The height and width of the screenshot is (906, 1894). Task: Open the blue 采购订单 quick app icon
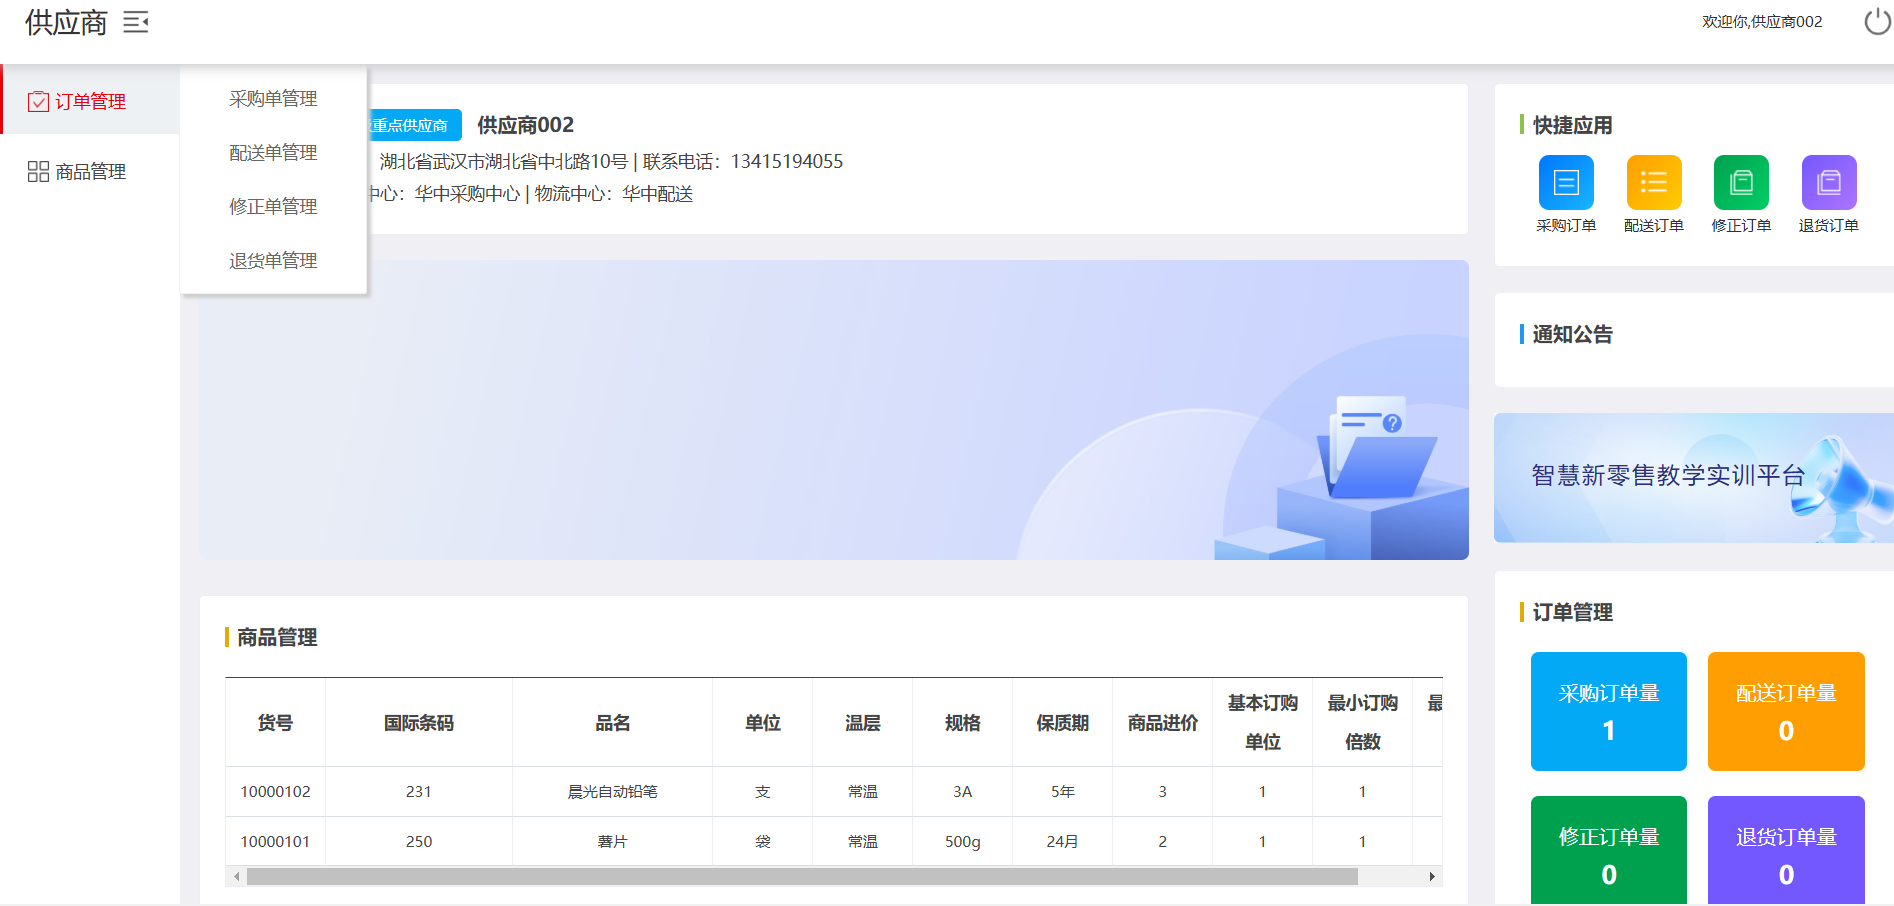[1566, 182]
